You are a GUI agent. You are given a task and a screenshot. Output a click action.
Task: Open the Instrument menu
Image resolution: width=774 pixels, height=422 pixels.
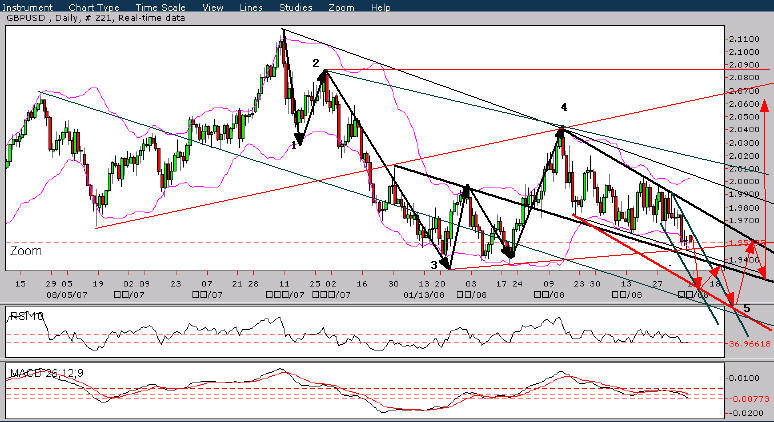(x=28, y=7)
